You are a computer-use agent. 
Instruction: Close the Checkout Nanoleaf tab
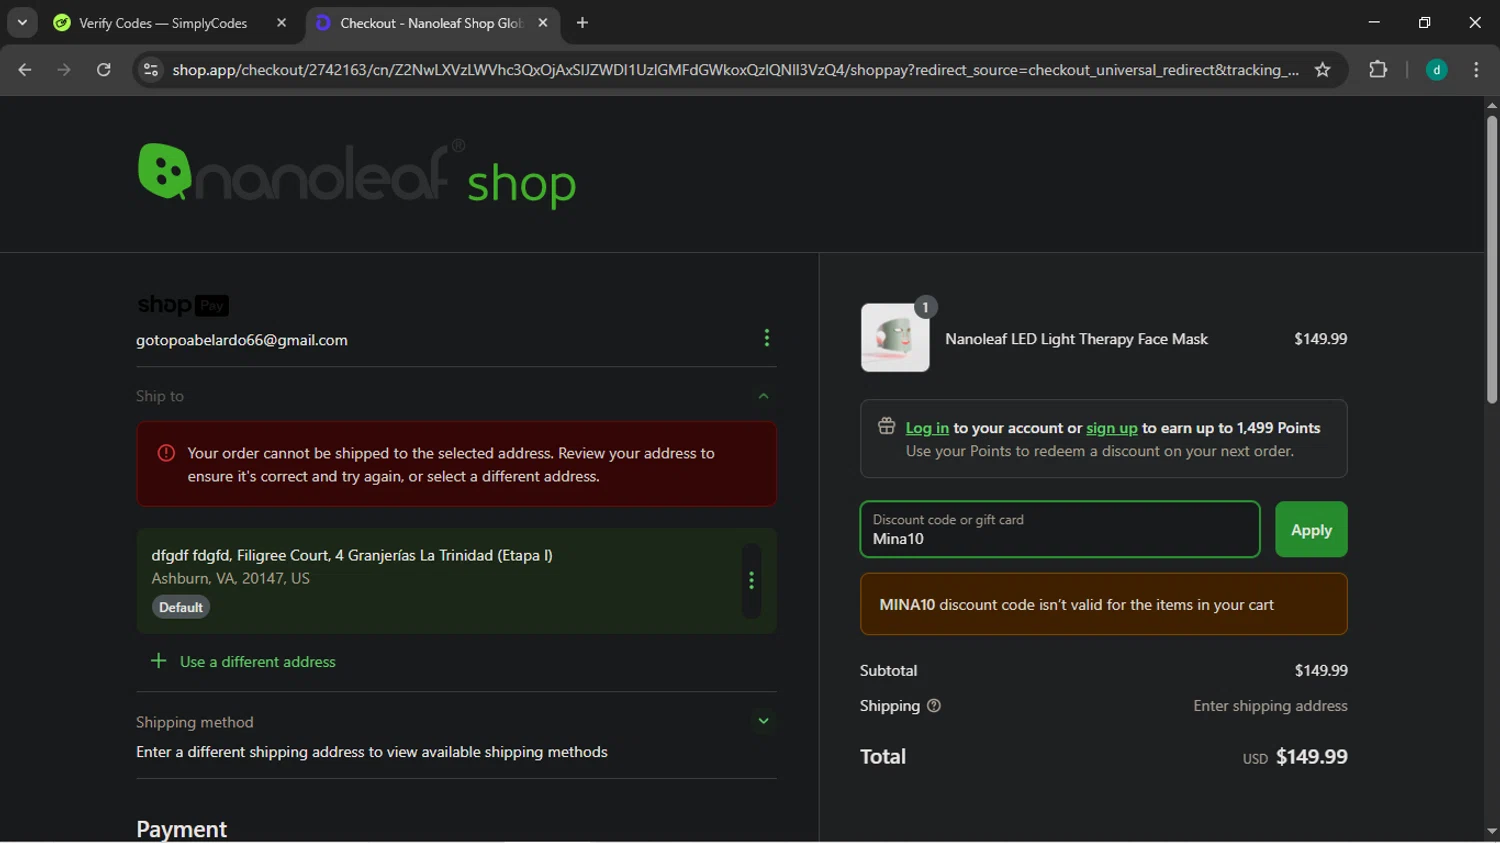[543, 22]
